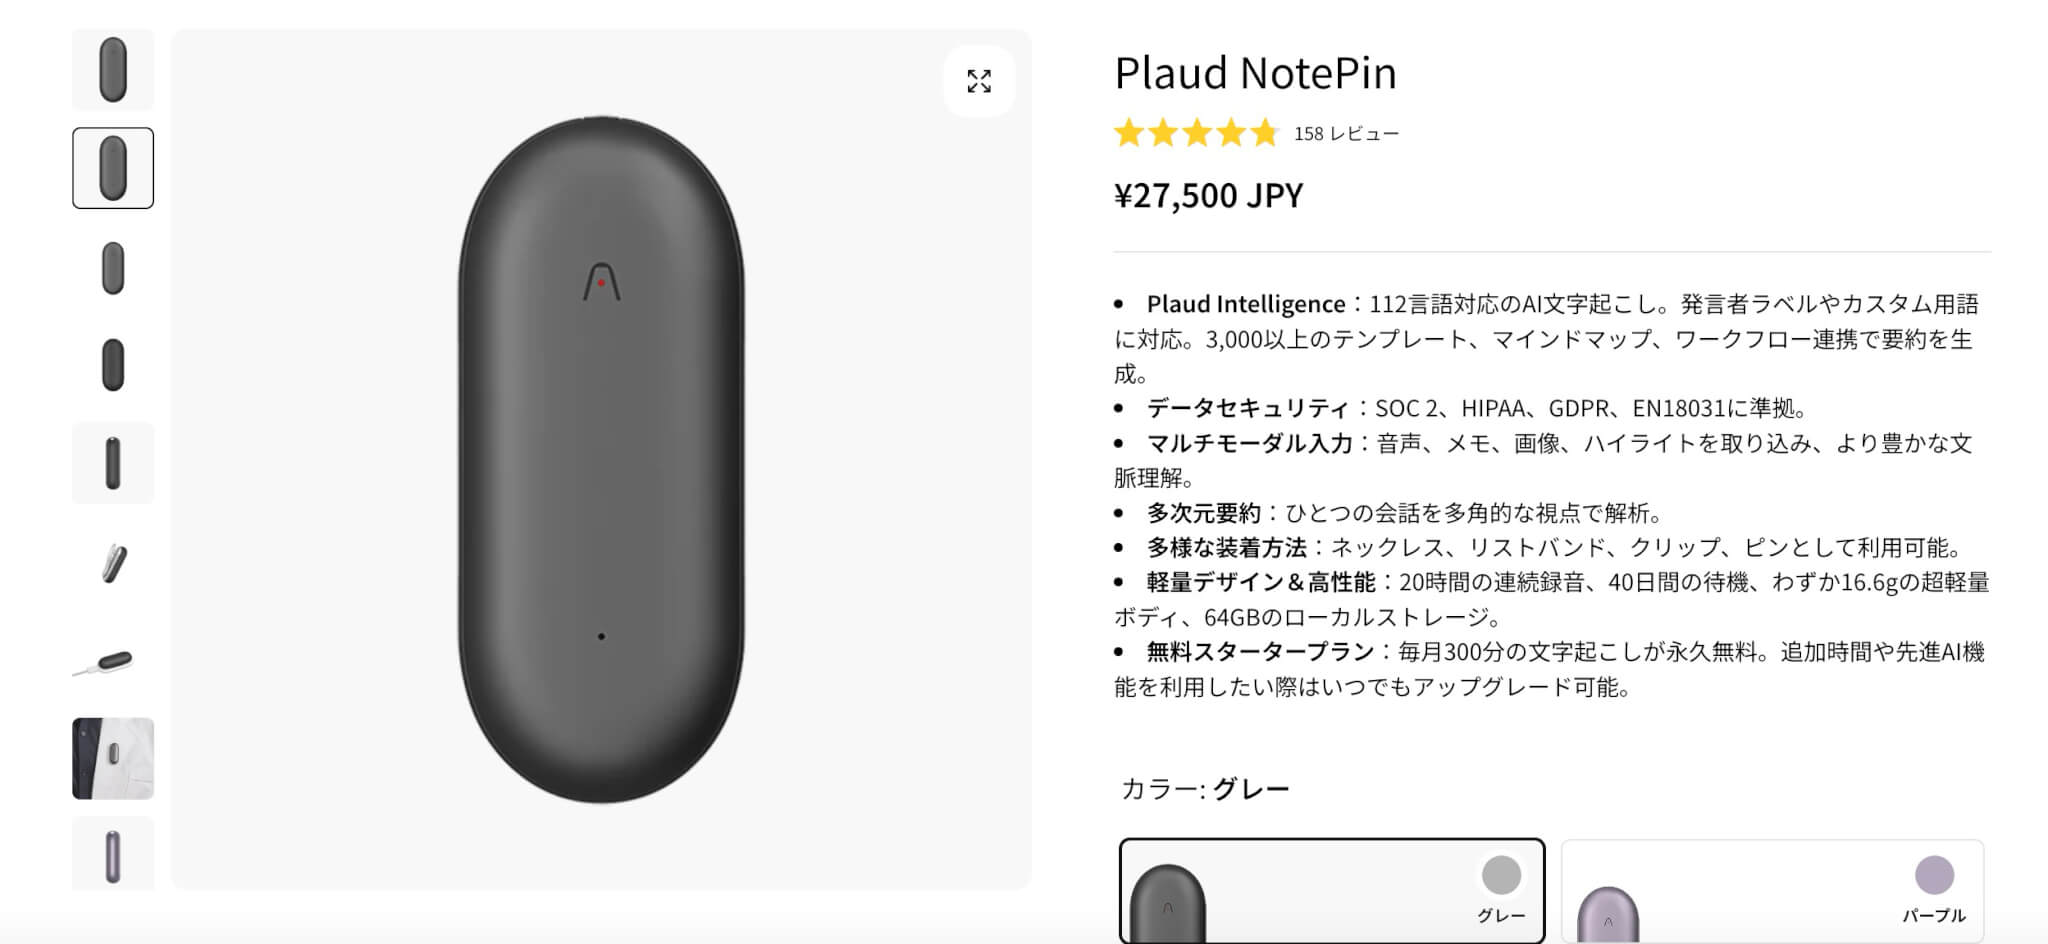The image size is (2048, 944).
Task: Choose the パープル color option card
Action: [x=1772, y=890]
